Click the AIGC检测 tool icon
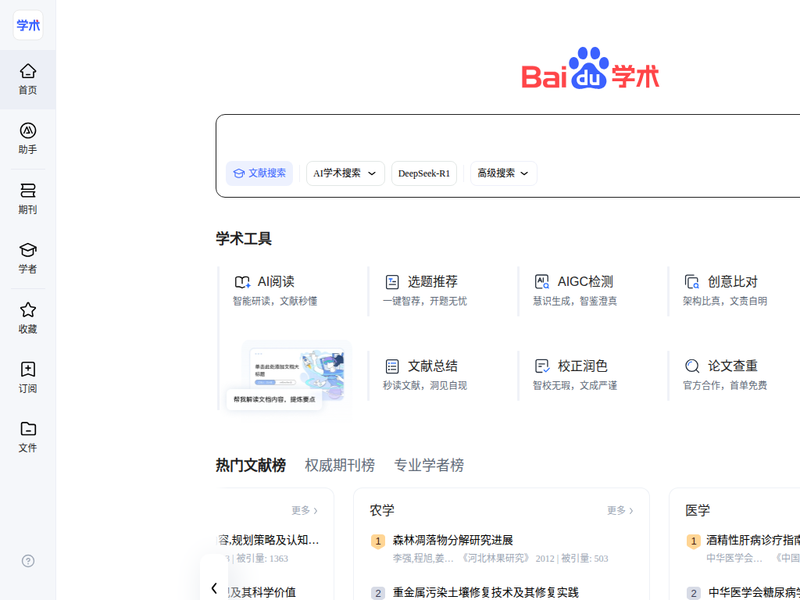The height and width of the screenshot is (600, 800). pyautogui.click(x=542, y=282)
